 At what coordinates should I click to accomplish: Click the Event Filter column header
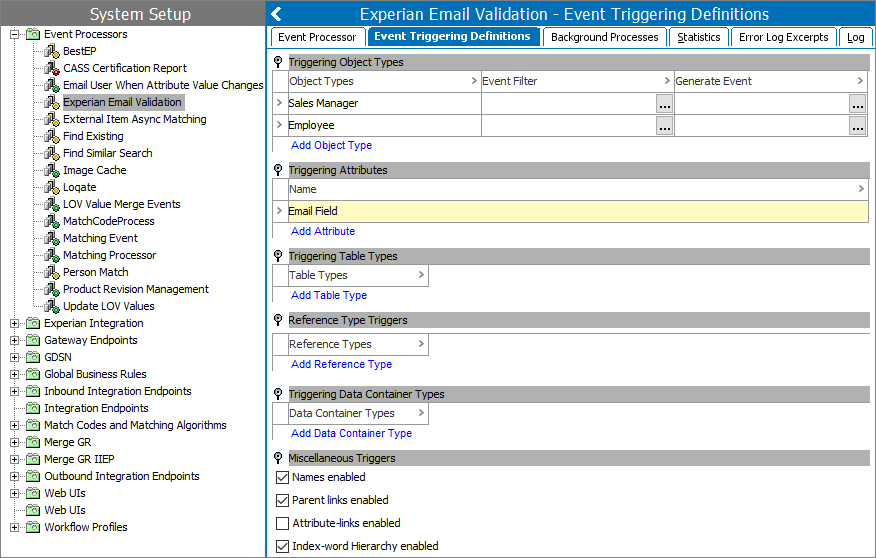coord(577,81)
